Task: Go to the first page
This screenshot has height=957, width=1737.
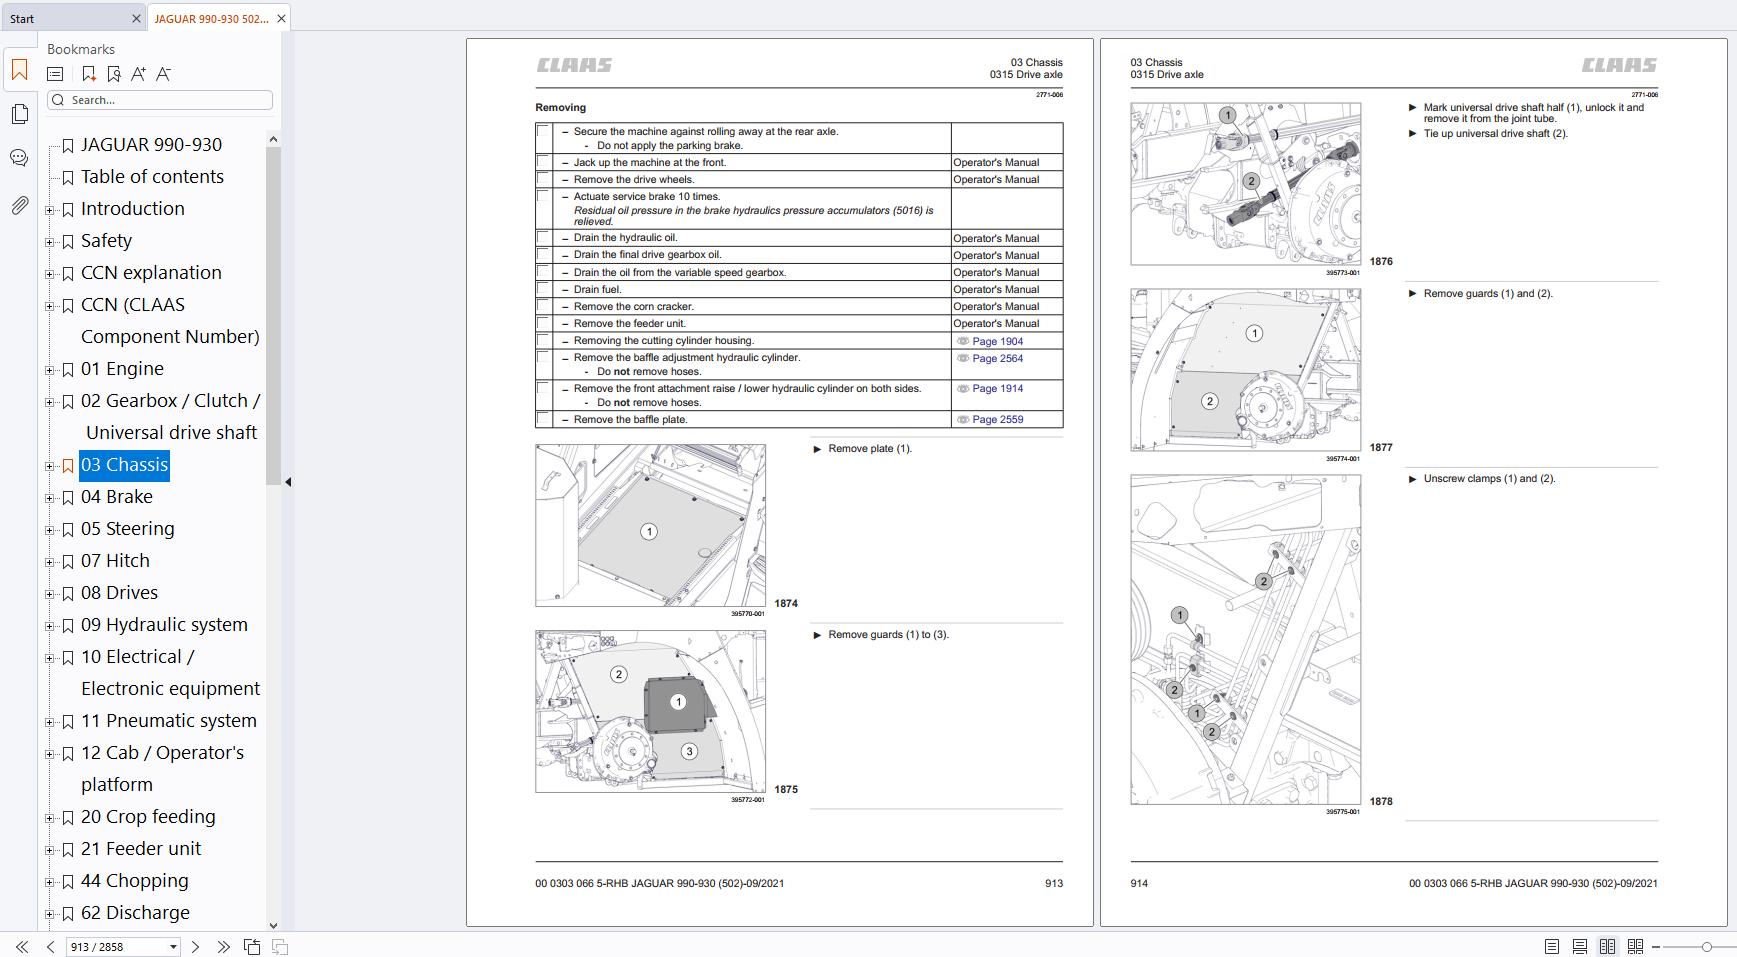Action: [x=21, y=946]
